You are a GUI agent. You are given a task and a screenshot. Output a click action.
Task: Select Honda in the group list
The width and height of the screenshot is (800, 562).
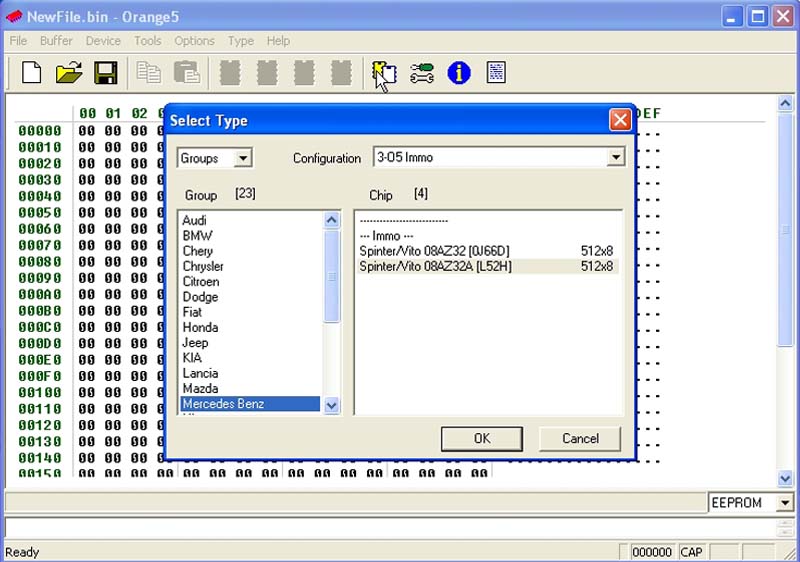tap(250, 327)
